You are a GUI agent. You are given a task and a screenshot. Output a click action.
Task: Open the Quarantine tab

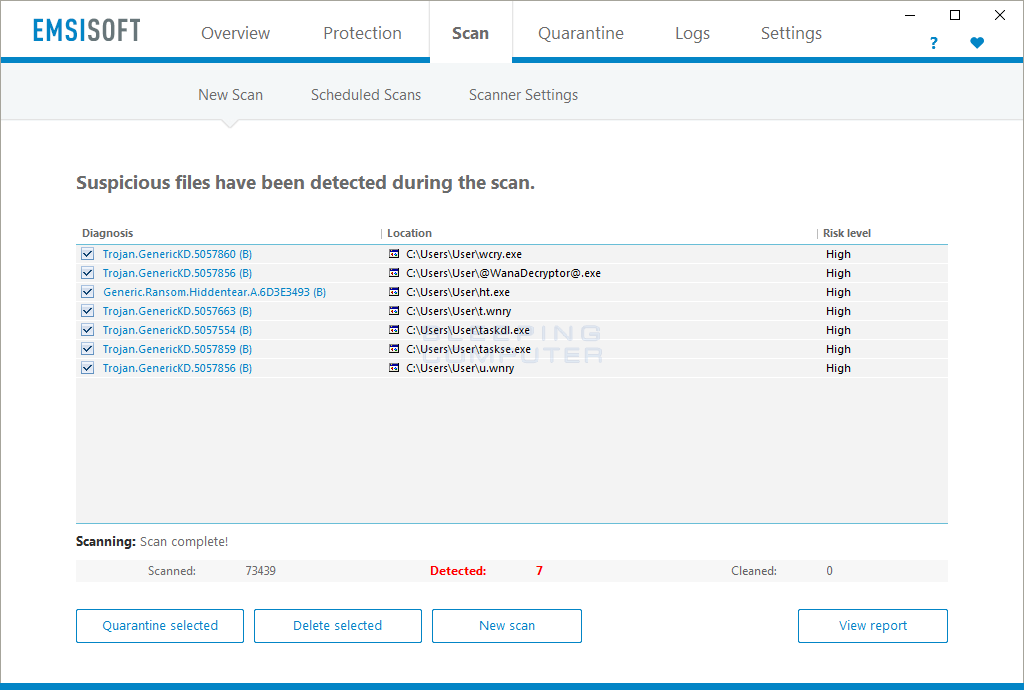(581, 33)
